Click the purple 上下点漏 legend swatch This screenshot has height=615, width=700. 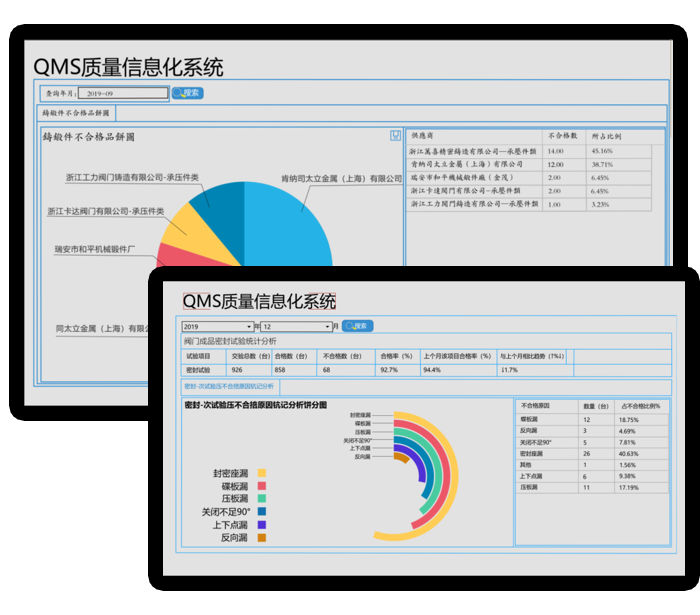pyautogui.click(x=262, y=525)
